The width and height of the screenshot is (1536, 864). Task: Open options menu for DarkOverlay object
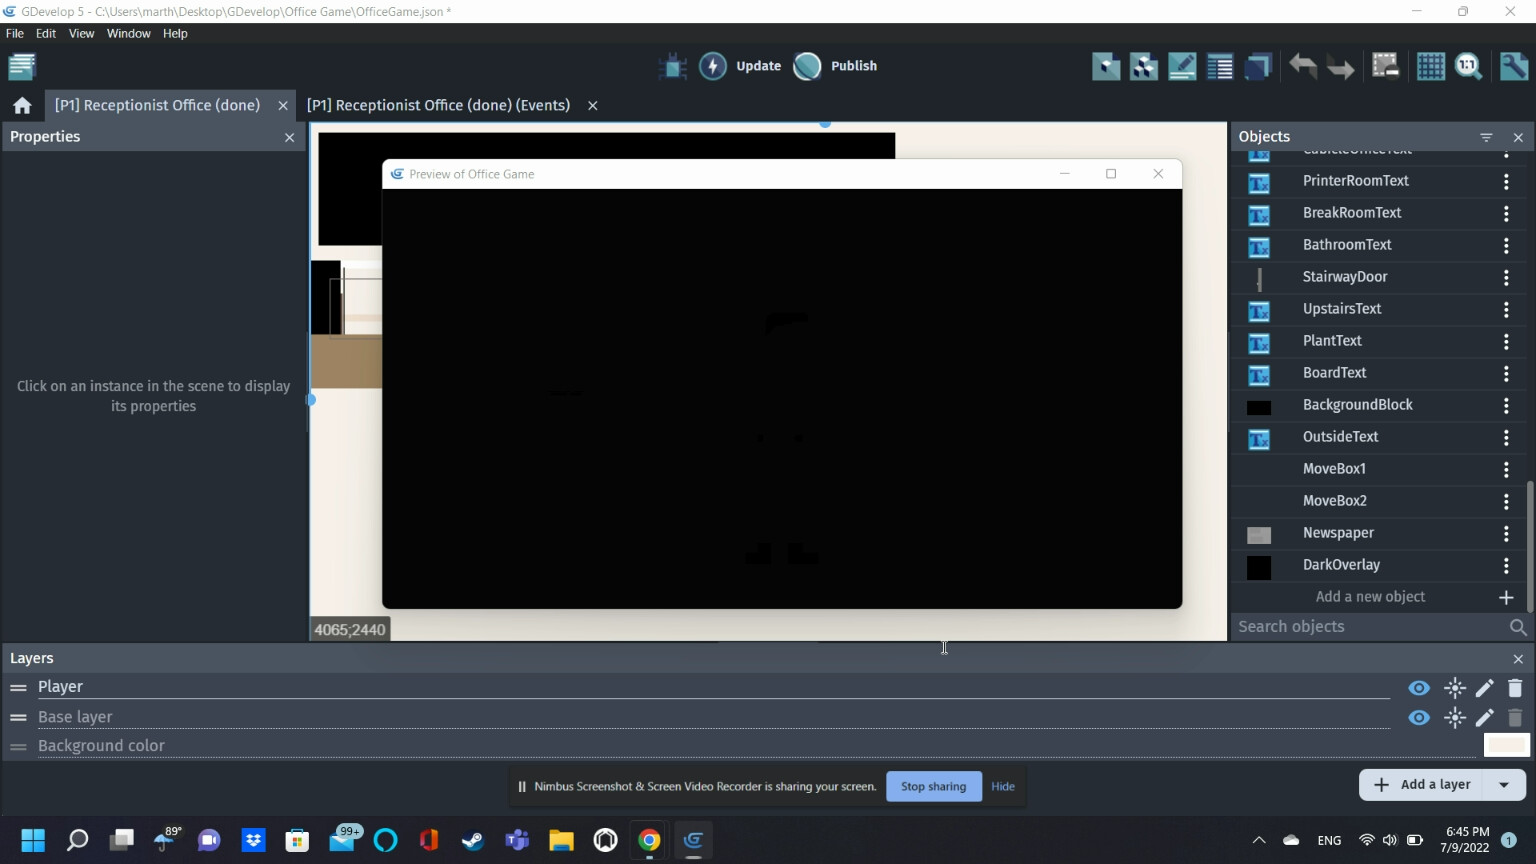[x=1506, y=565]
